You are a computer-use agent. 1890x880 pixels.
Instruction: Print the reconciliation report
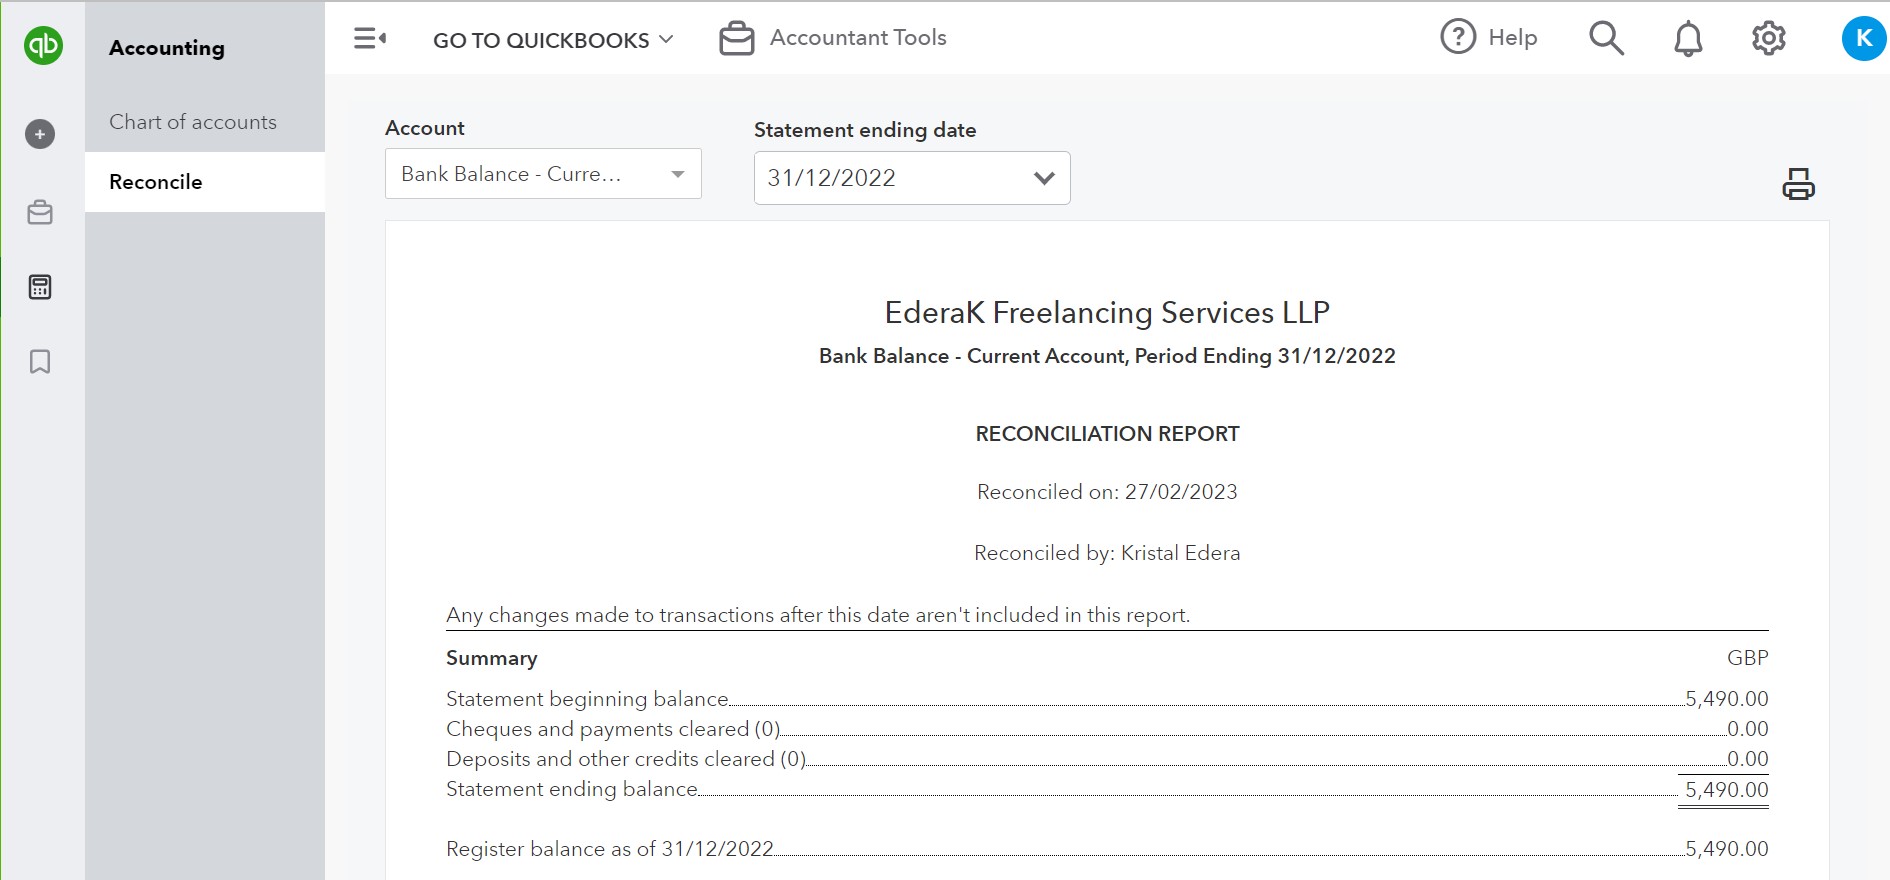pos(1798,184)
